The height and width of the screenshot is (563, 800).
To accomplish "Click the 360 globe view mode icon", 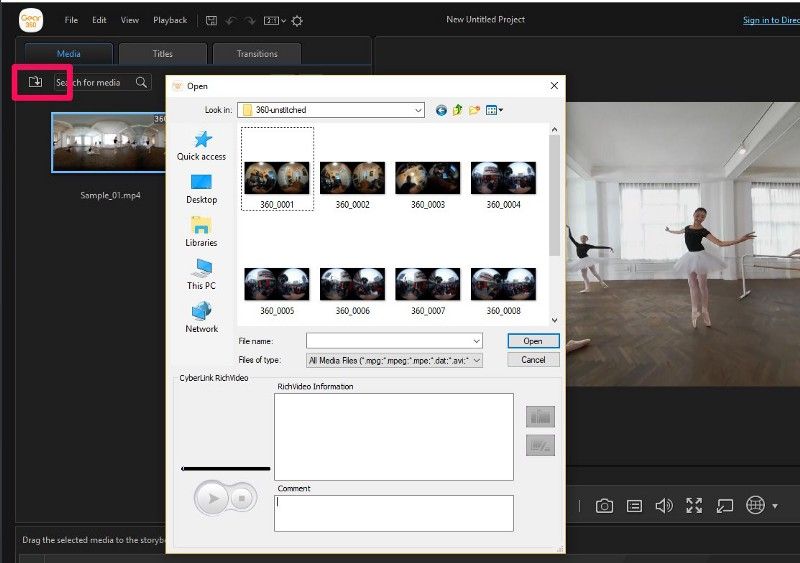I will (755, 505).
